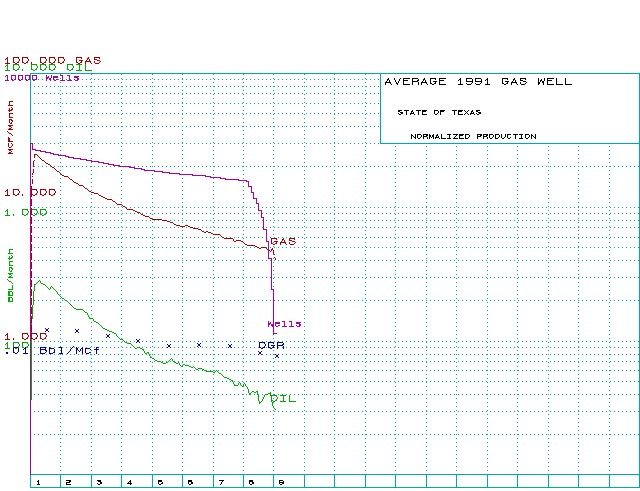Select the STATE OF TEXAS subtitle

tap(438, 112)
